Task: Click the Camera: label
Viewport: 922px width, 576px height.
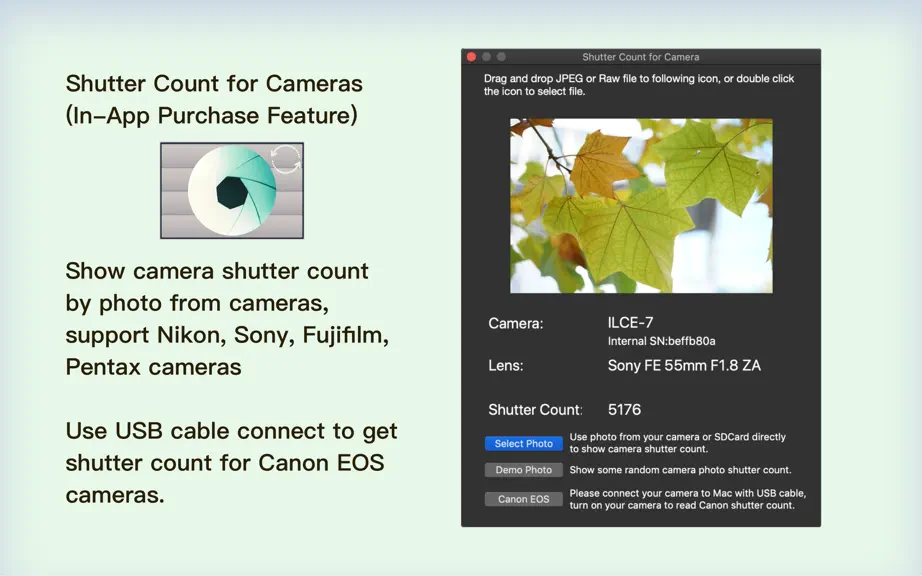Action: [x=516, y=323]
